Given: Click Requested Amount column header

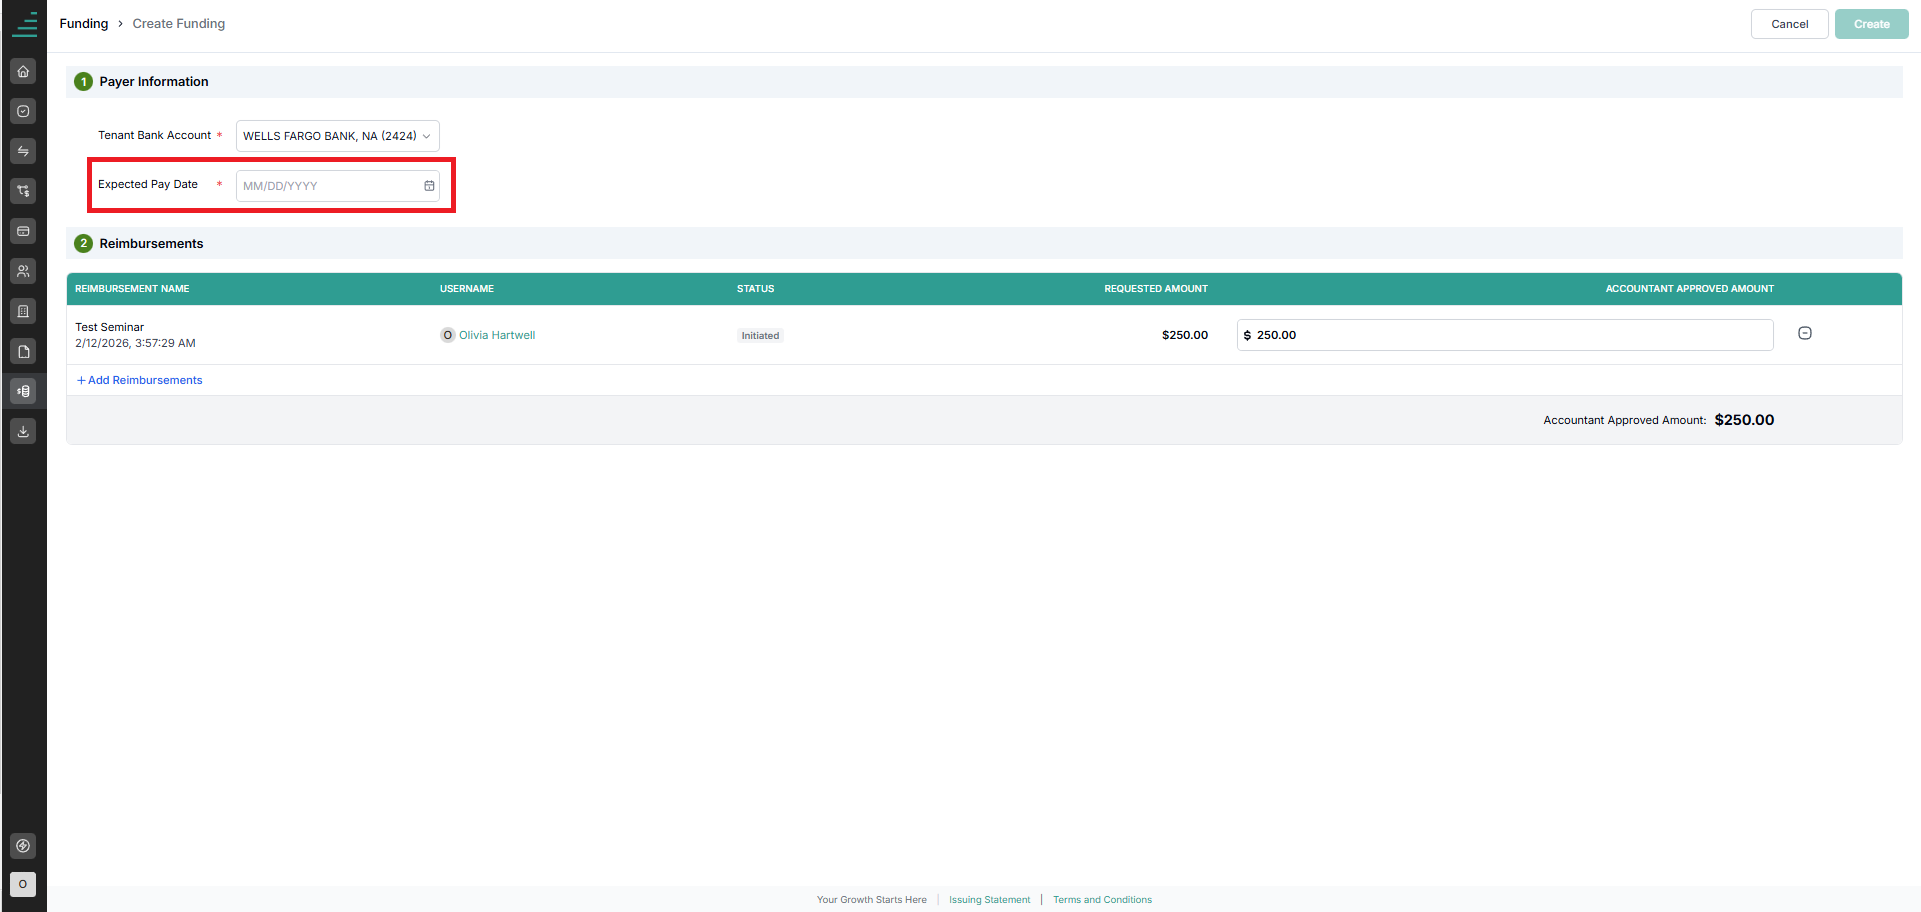Looking at the screenshot, I should [x=1156, y=289].
